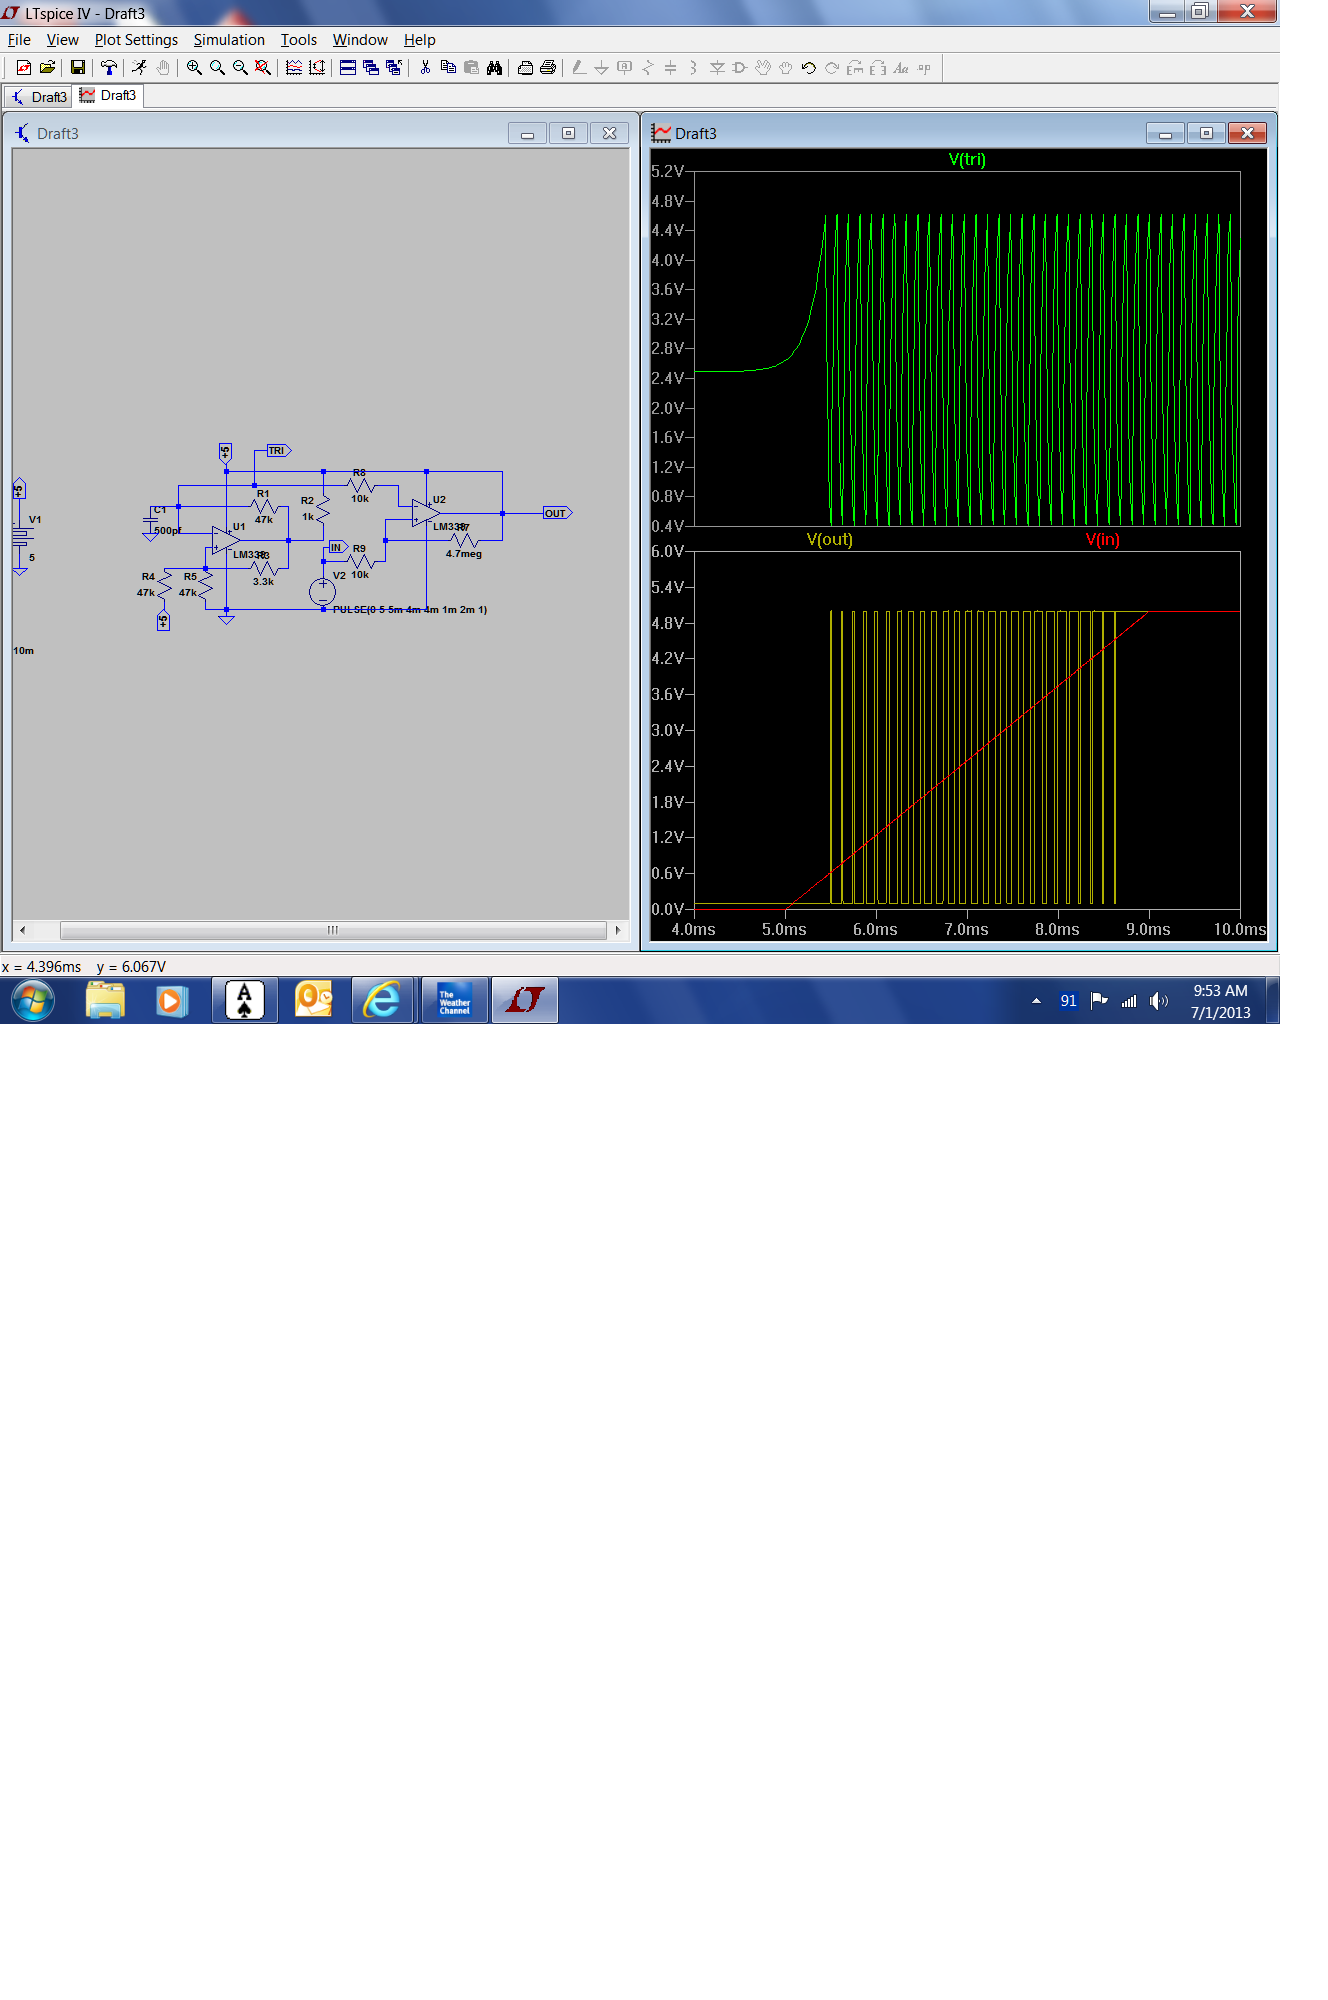Open the Help menu
The height and width of the screenshot is (2000, 1328).
(x=420, y=40)
